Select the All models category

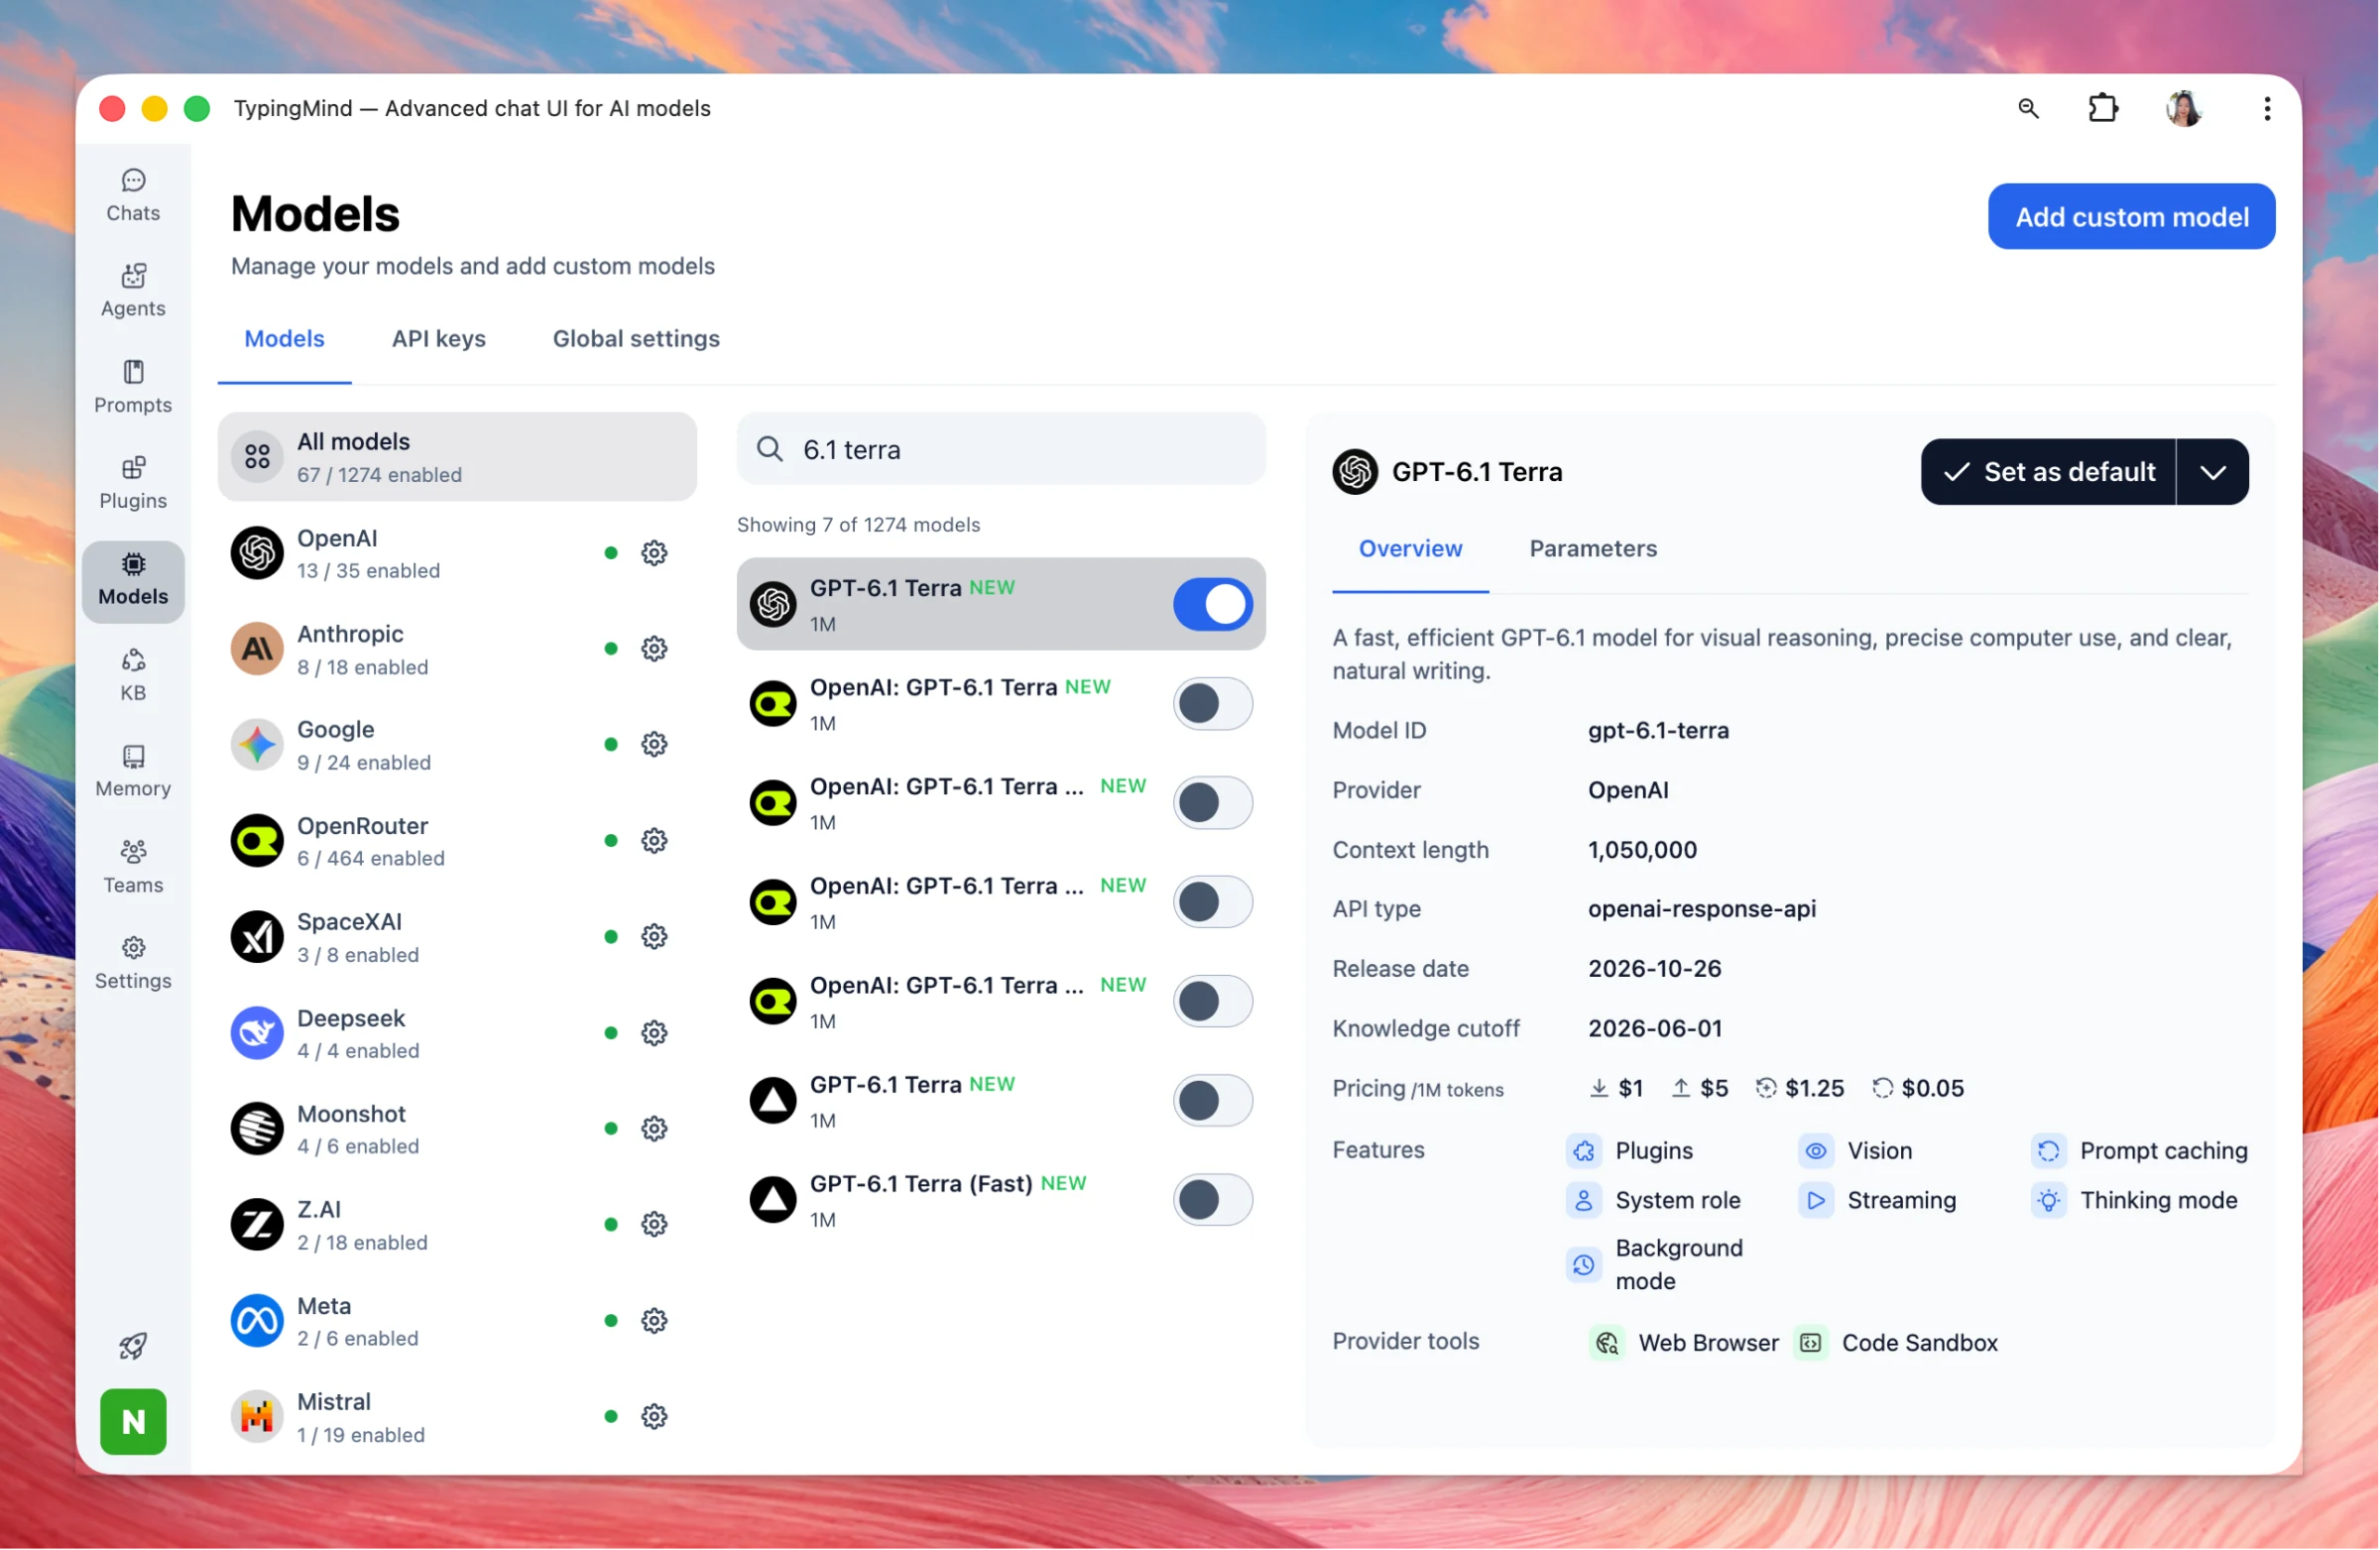point(457,457)
